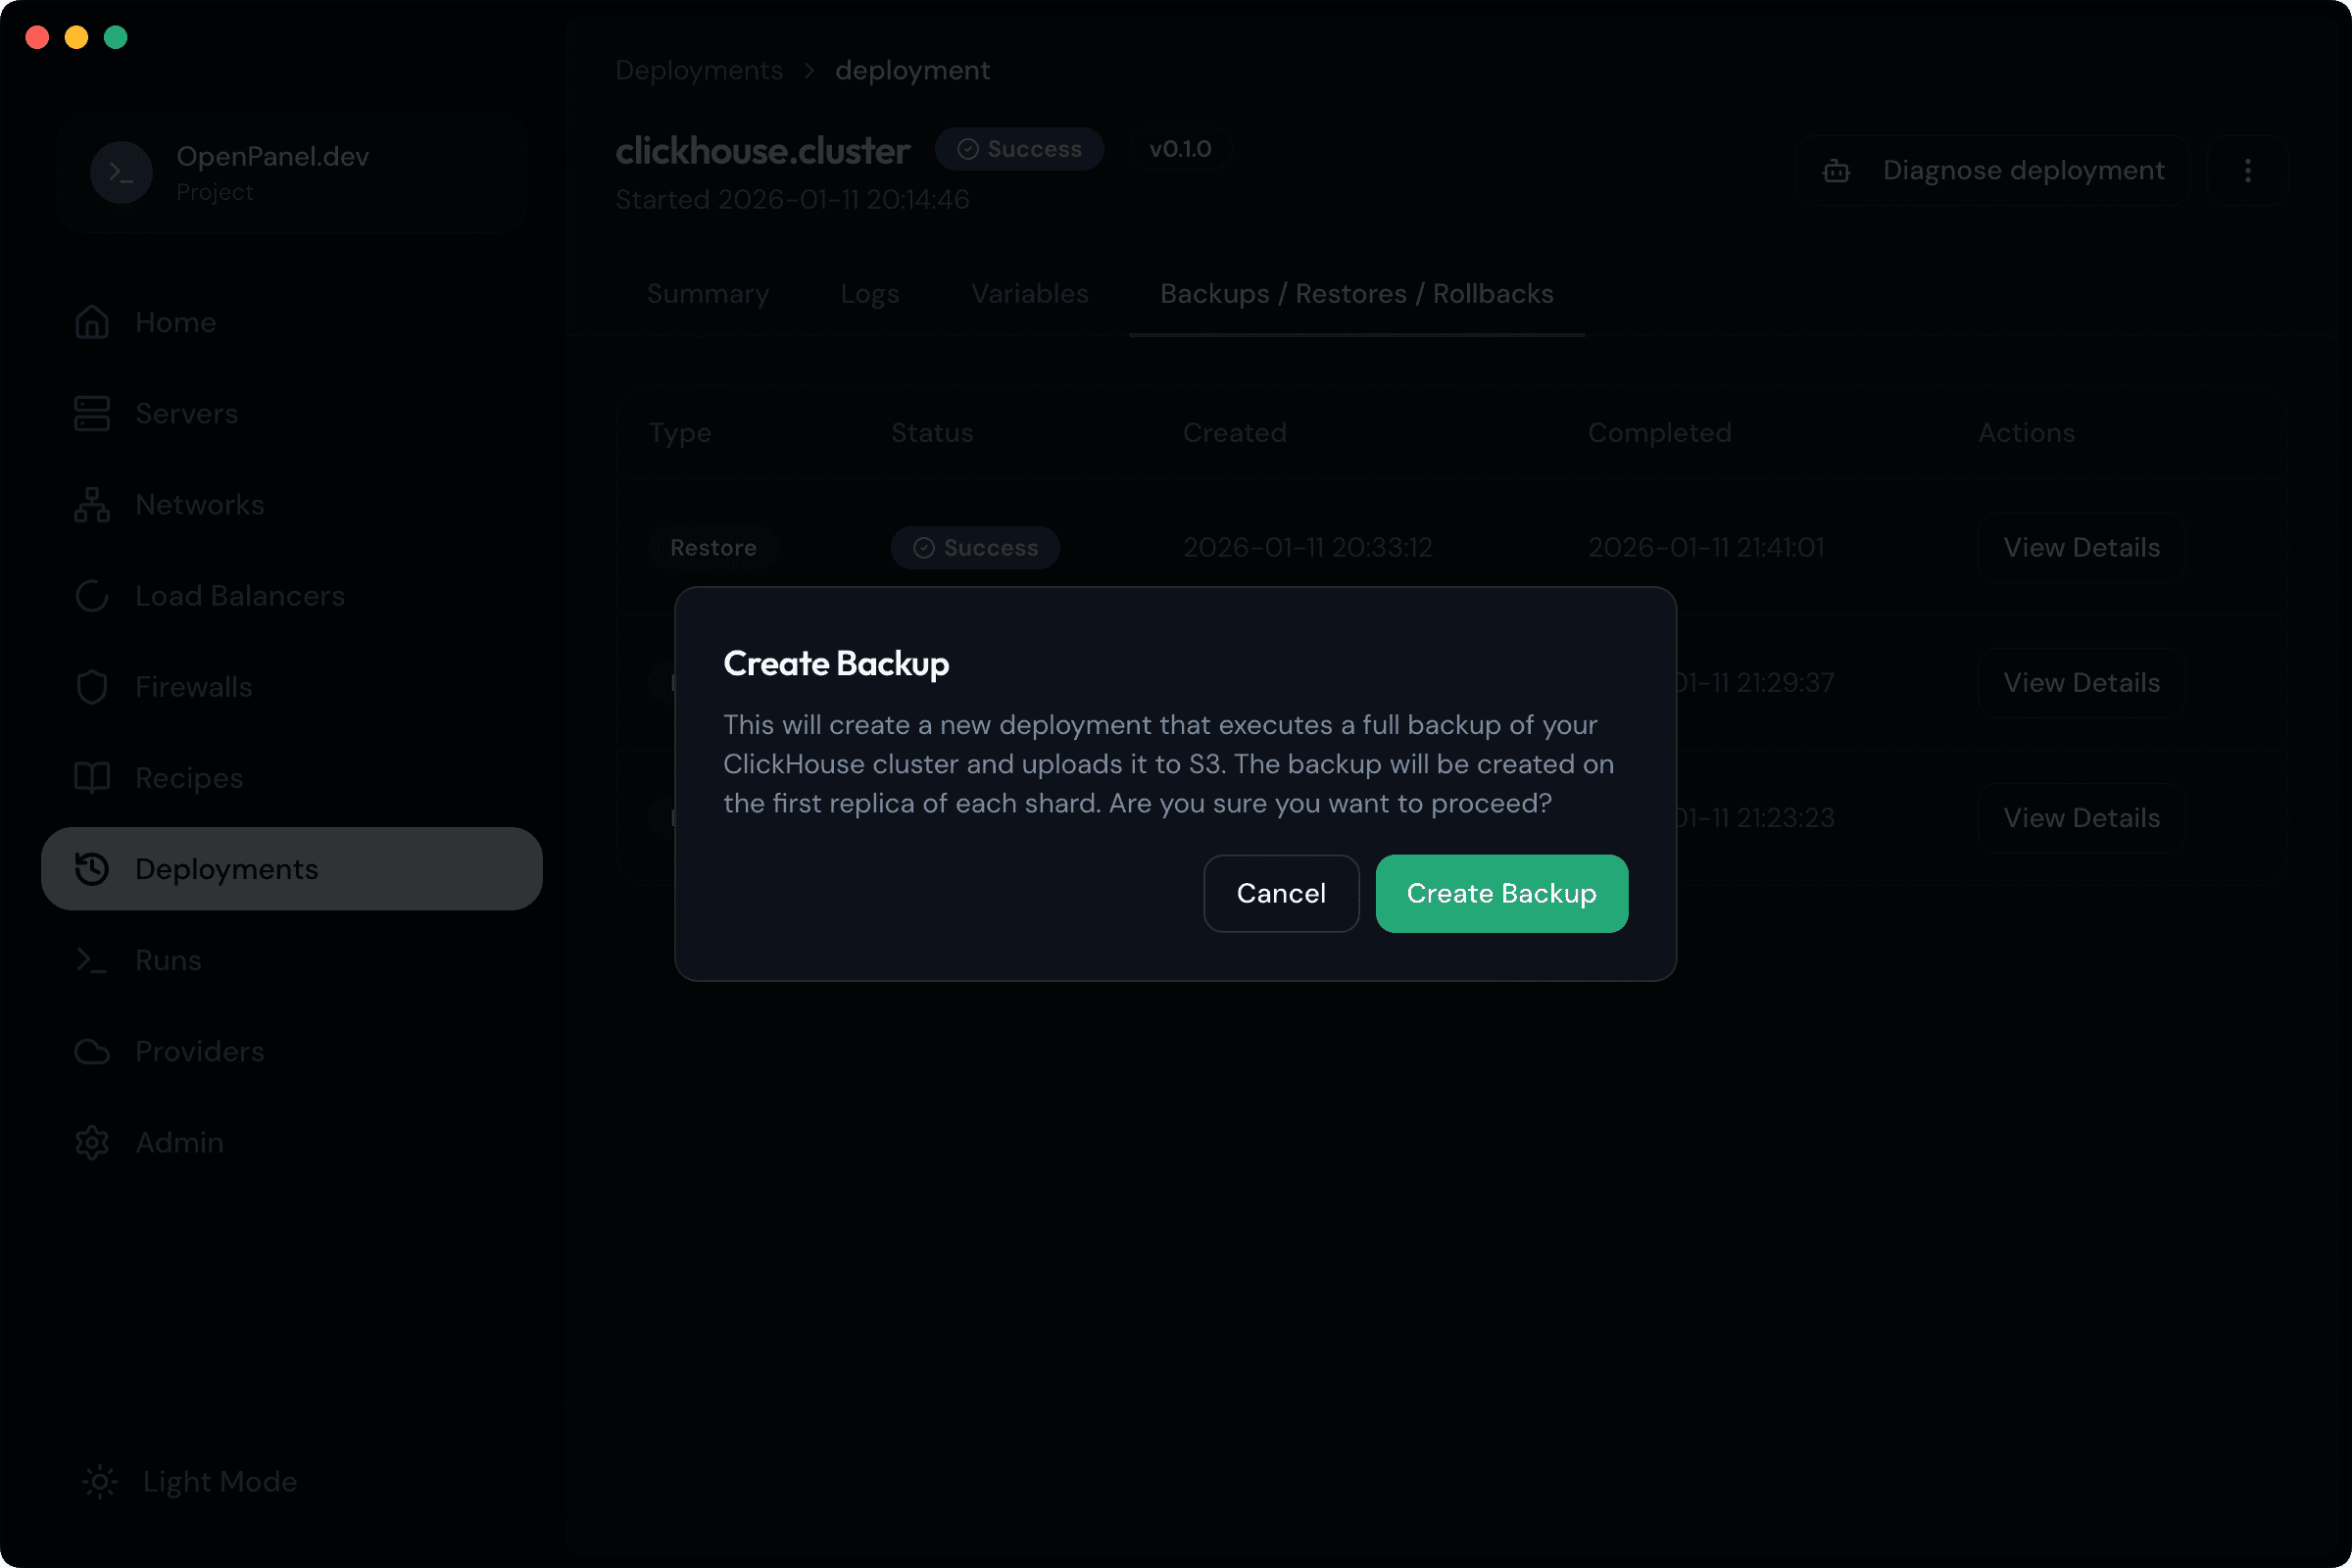Viewport: 2352px width, 1568px height.
Task: Open the Backups / Restores / Rollbacks tab
Action: [x=1356, y=293]
